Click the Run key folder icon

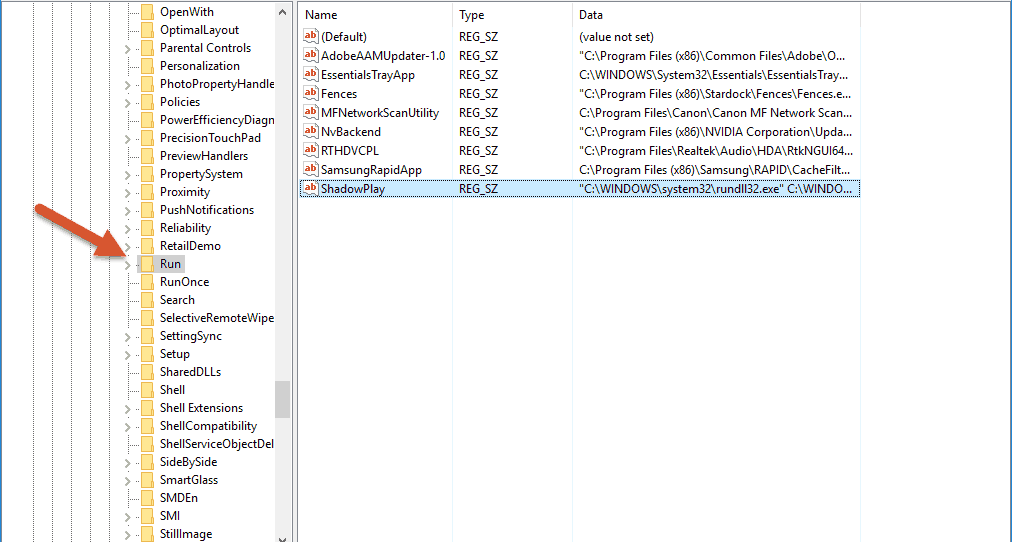(x=147, y=264)
